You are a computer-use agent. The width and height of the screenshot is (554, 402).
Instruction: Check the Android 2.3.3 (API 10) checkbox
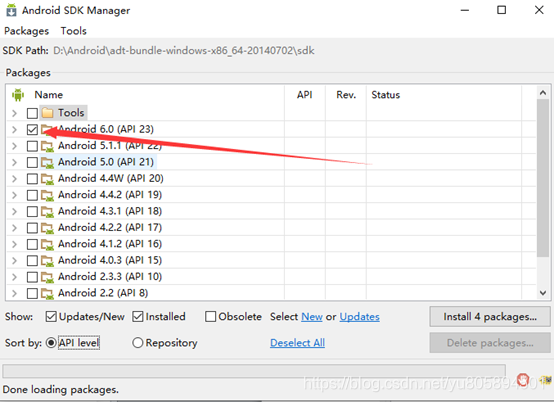(32, 277)
